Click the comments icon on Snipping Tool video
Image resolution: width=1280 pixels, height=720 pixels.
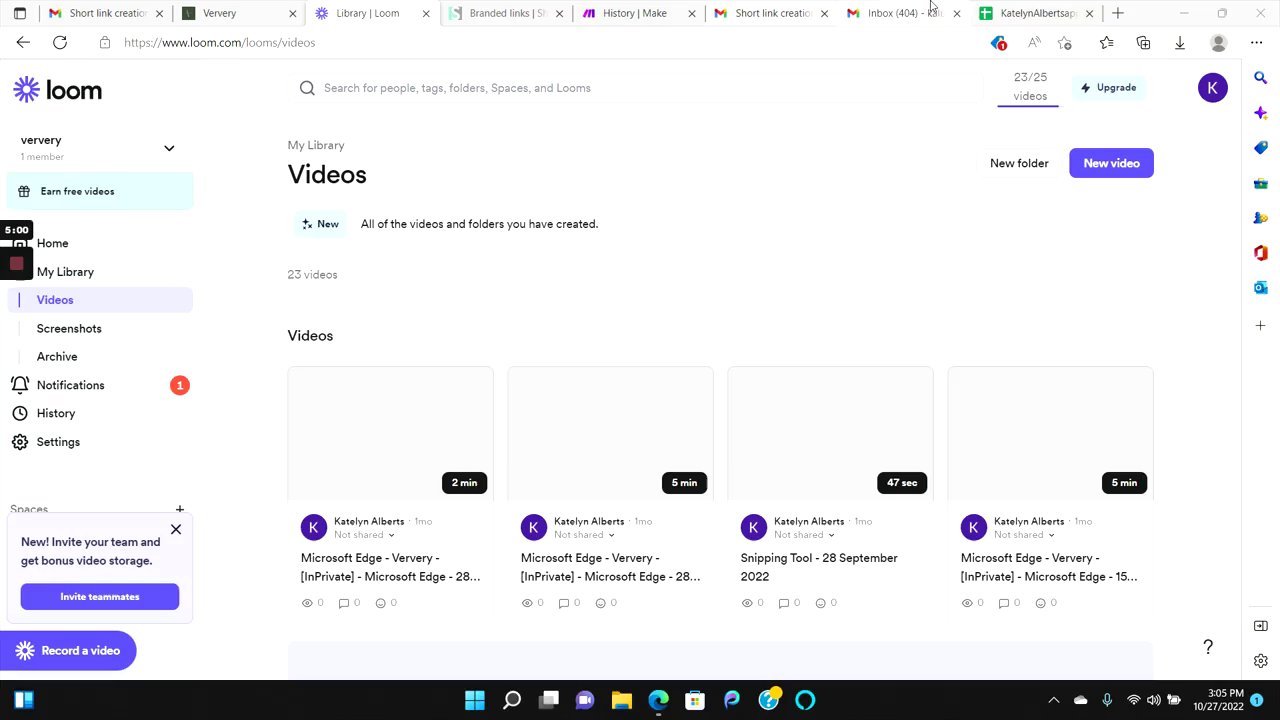click(783, 603)
